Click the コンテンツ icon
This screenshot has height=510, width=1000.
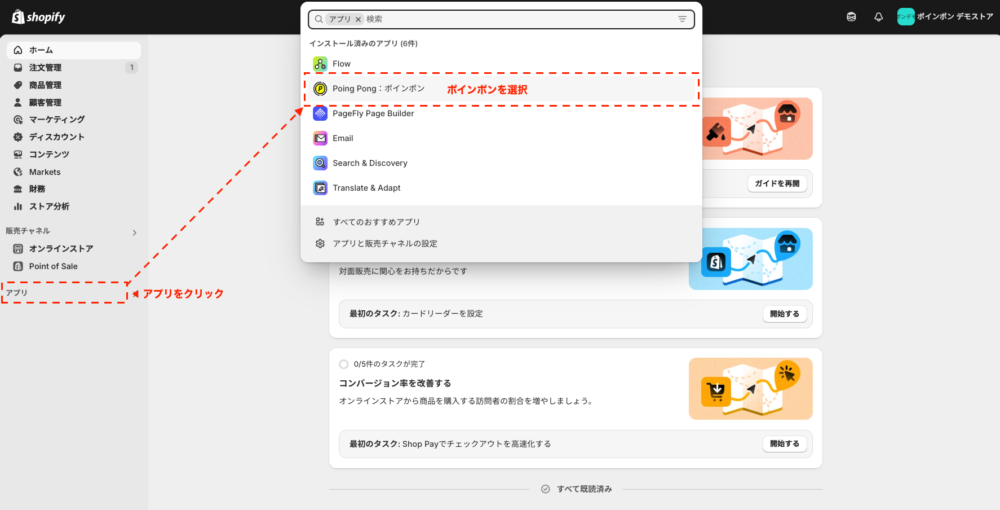[x=18, y=154]
